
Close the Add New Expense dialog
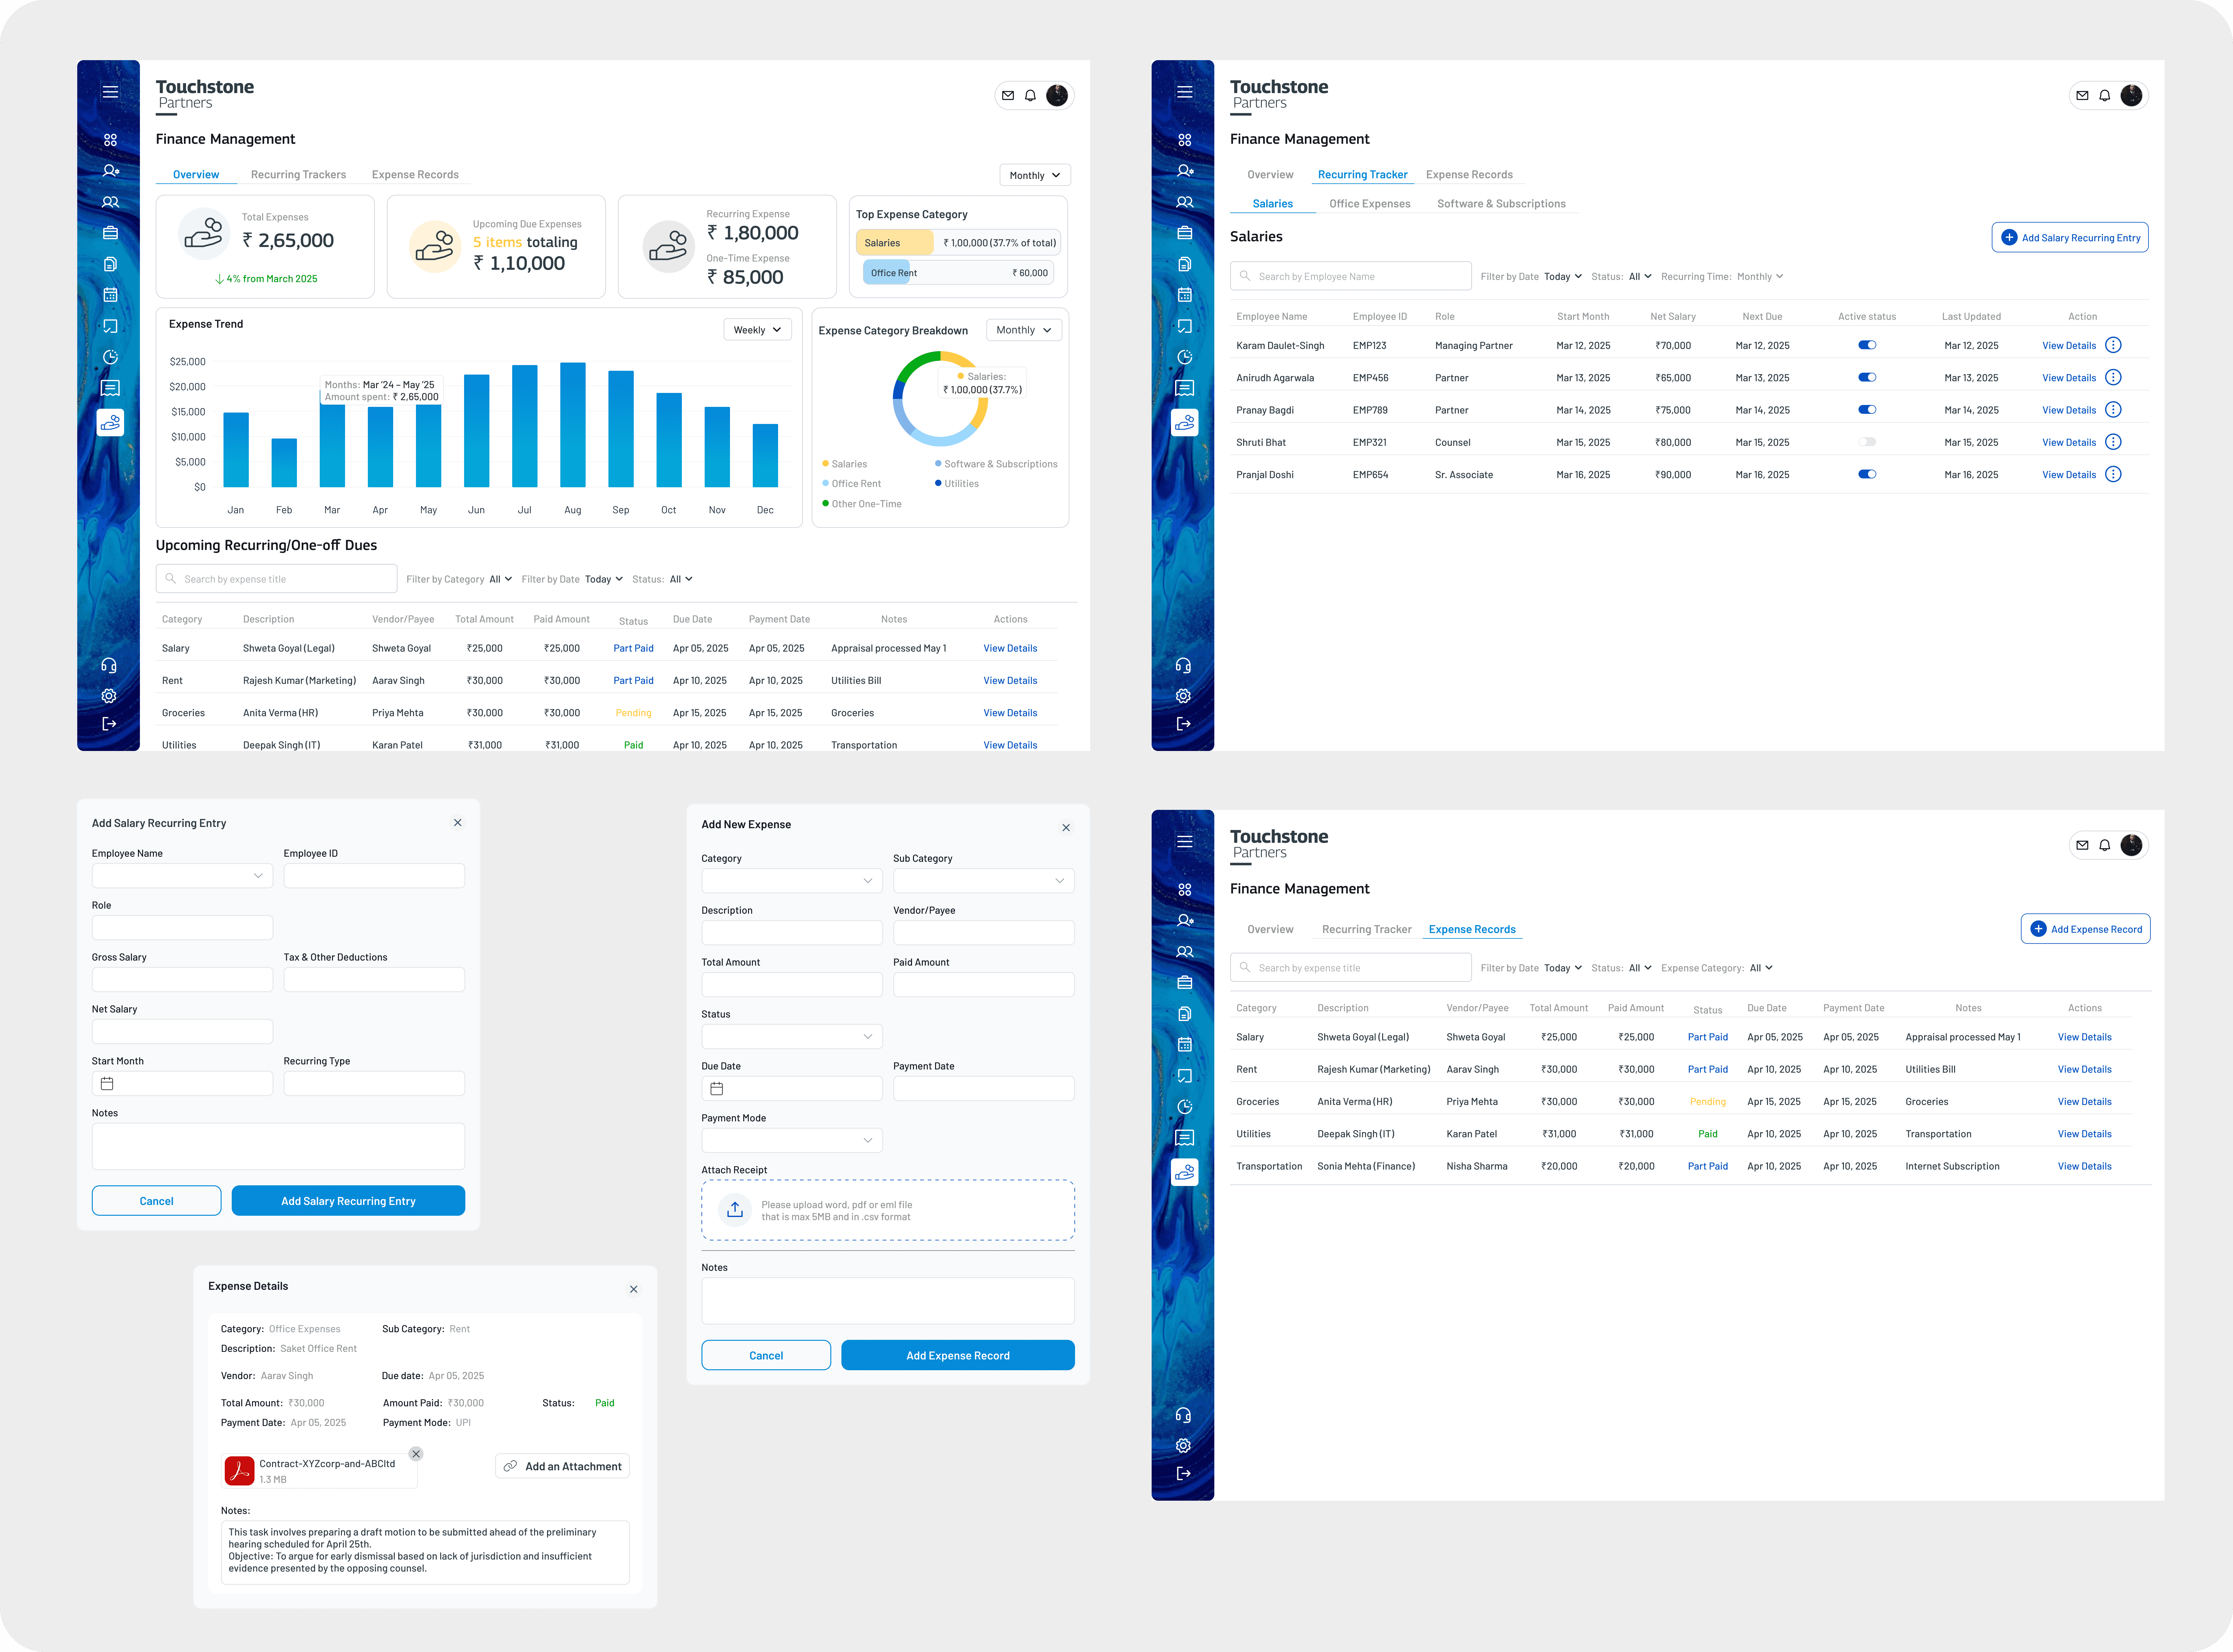(1066, 828)
